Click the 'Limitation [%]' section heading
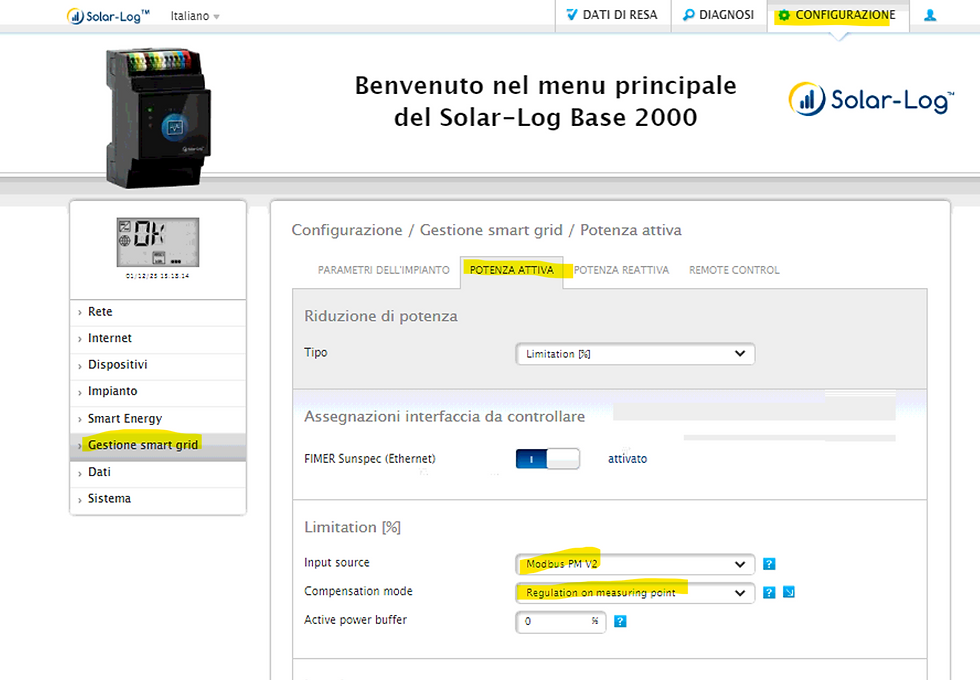 (352, 528)
